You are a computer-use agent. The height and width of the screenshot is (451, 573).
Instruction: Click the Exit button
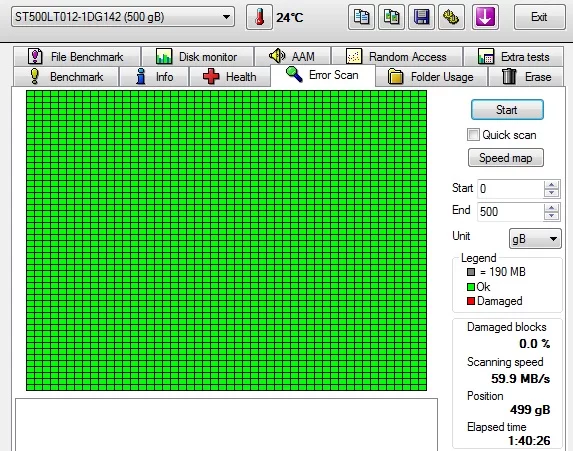[539, 17]
